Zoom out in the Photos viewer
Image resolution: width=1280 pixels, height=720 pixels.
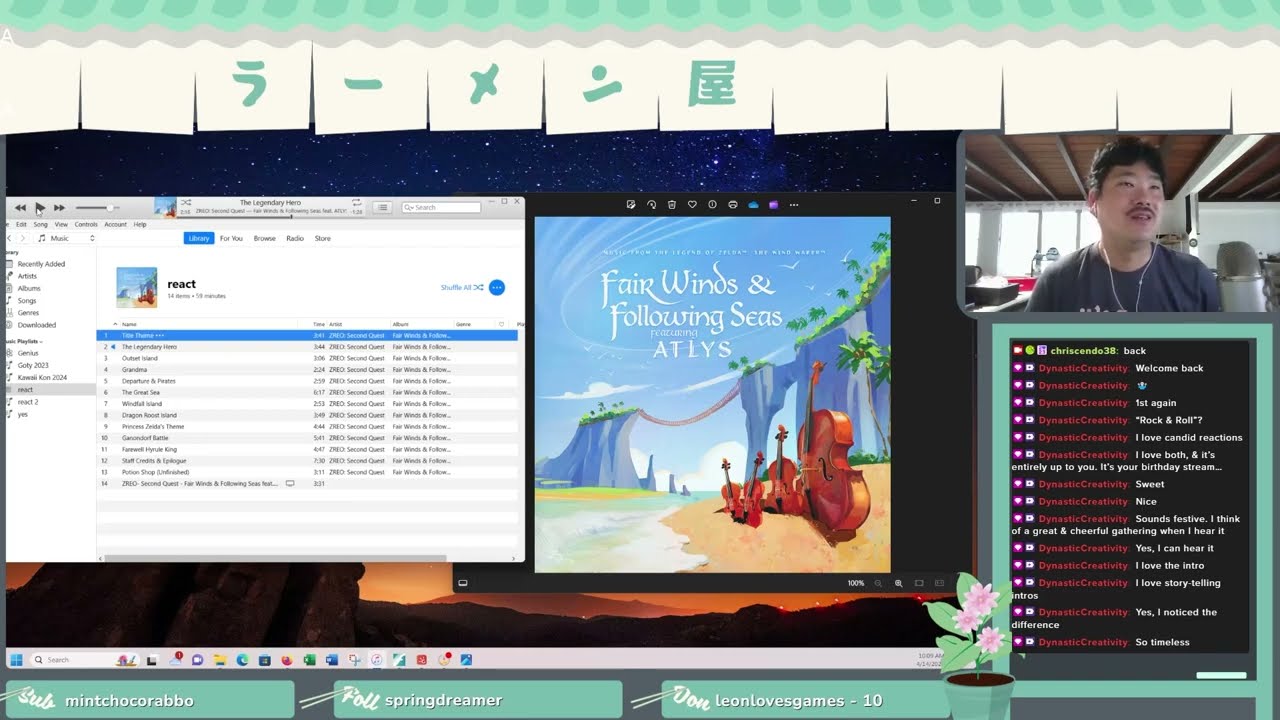[879, 583]
